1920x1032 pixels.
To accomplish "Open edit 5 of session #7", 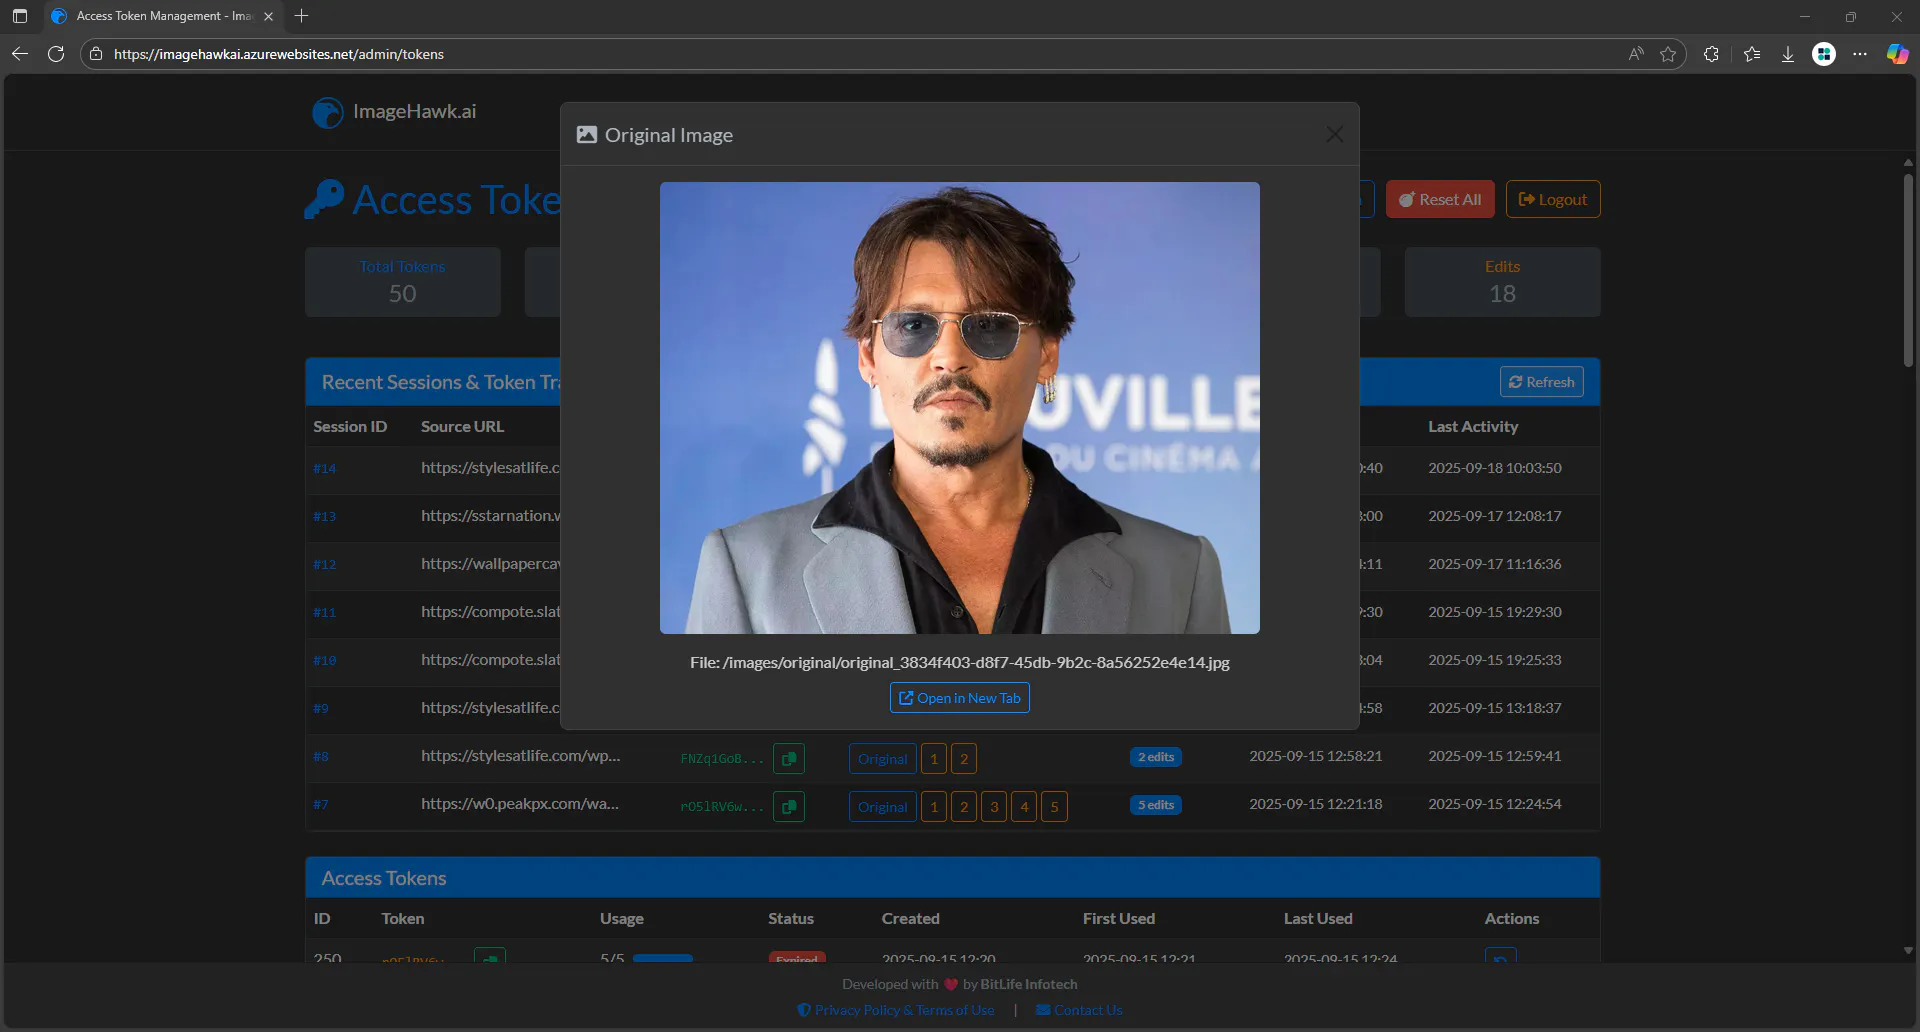I will (x=1054, y=807).
